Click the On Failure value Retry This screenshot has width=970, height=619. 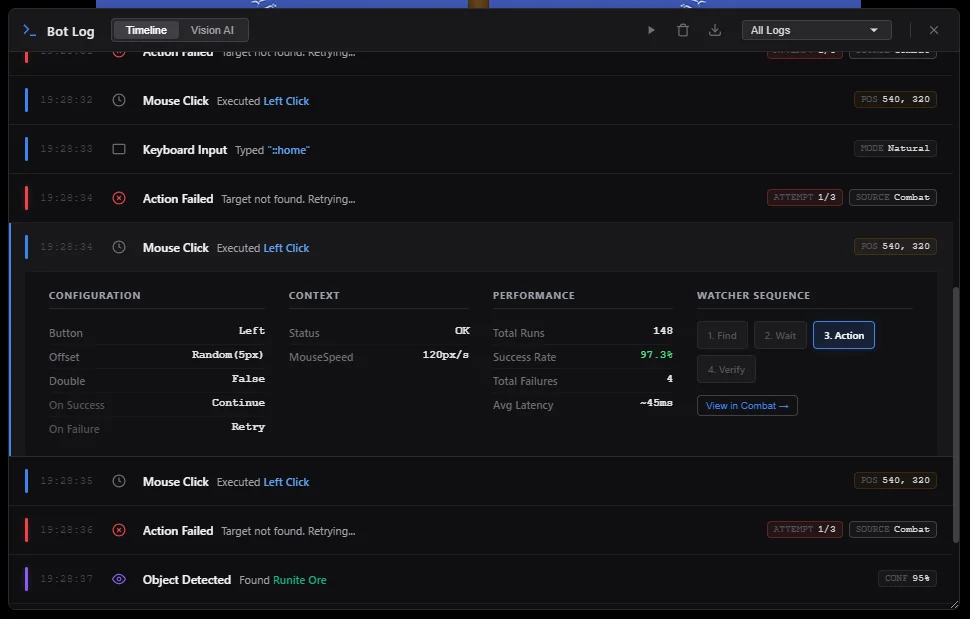(248, 427)
